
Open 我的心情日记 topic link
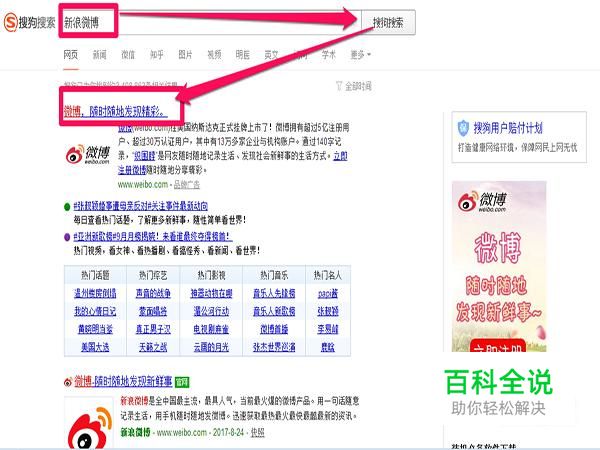pos(95,311)
